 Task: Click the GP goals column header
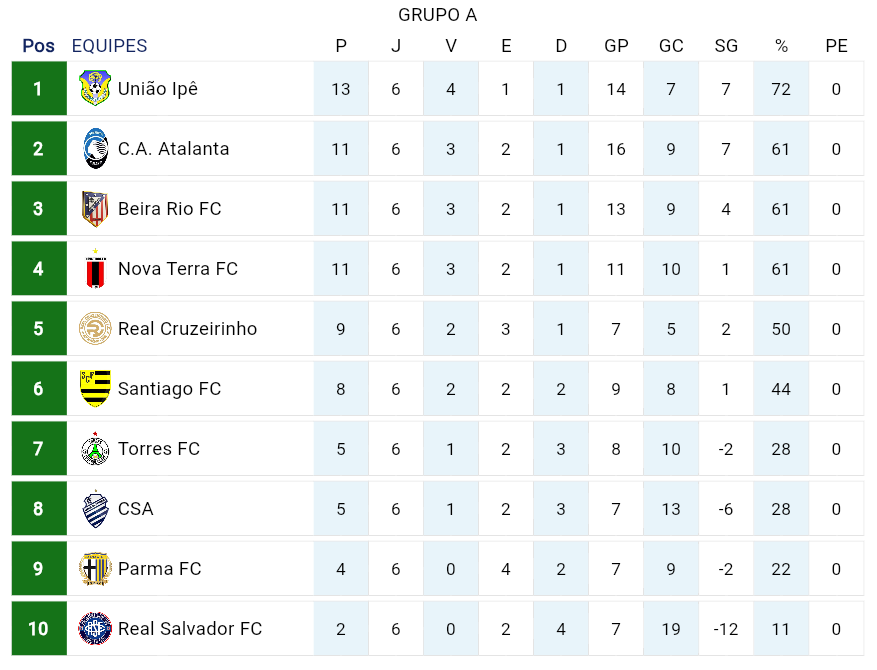(616, 46)
